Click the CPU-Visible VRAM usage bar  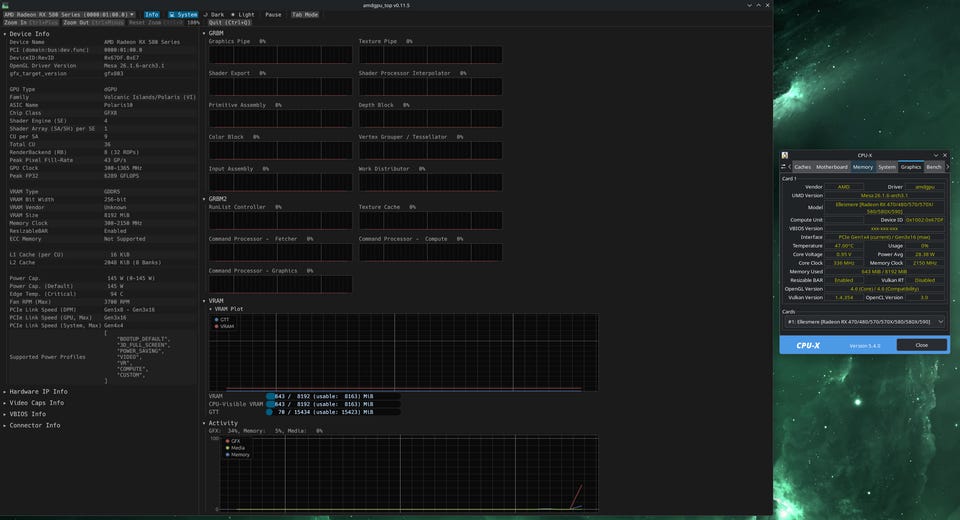[x=333, y=404]
